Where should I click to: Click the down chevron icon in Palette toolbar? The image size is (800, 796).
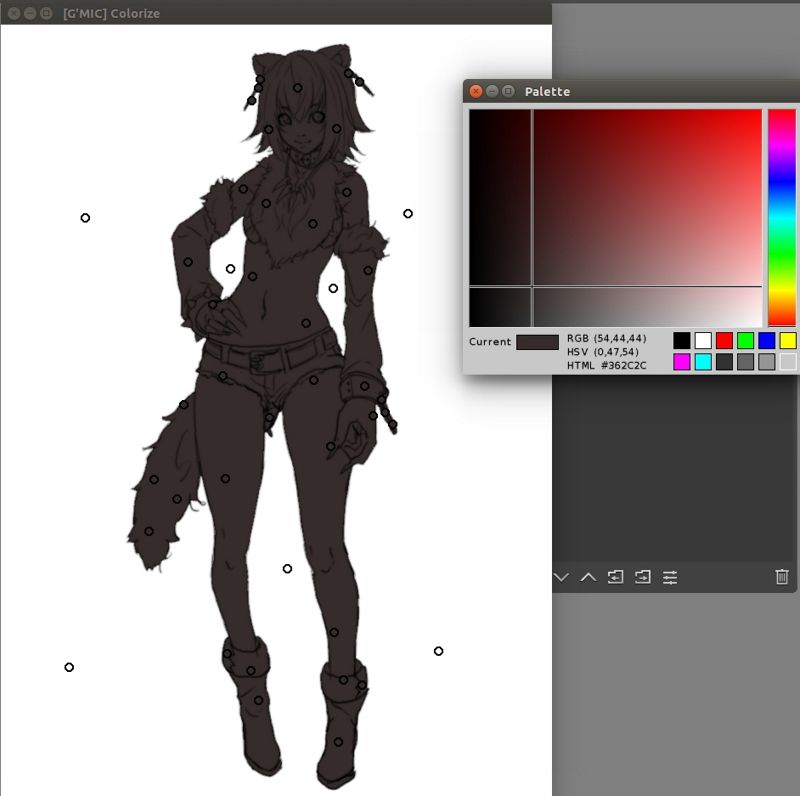pyautogui.click(x=562, y=577)
